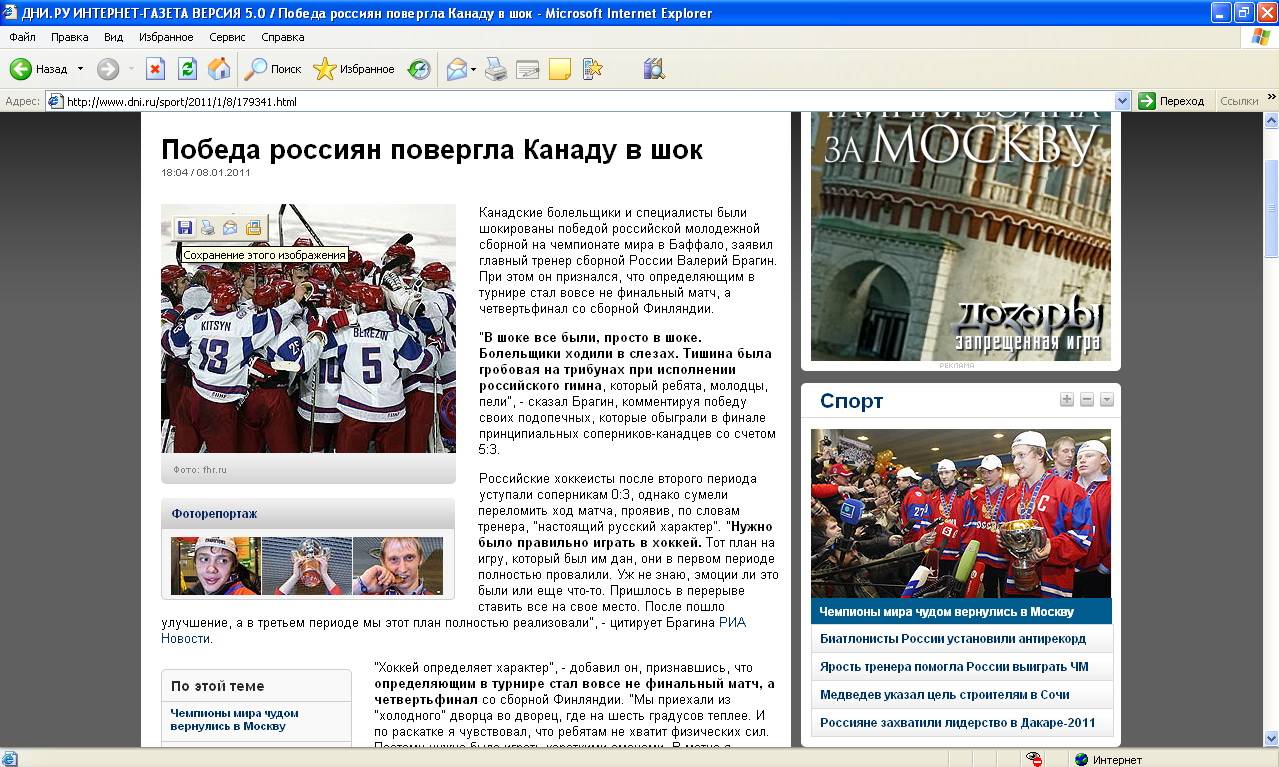The height and width of the screenshot is (767, 1279).
Task: Click the yellow note toolbar icon
Action: pos(560,69)
